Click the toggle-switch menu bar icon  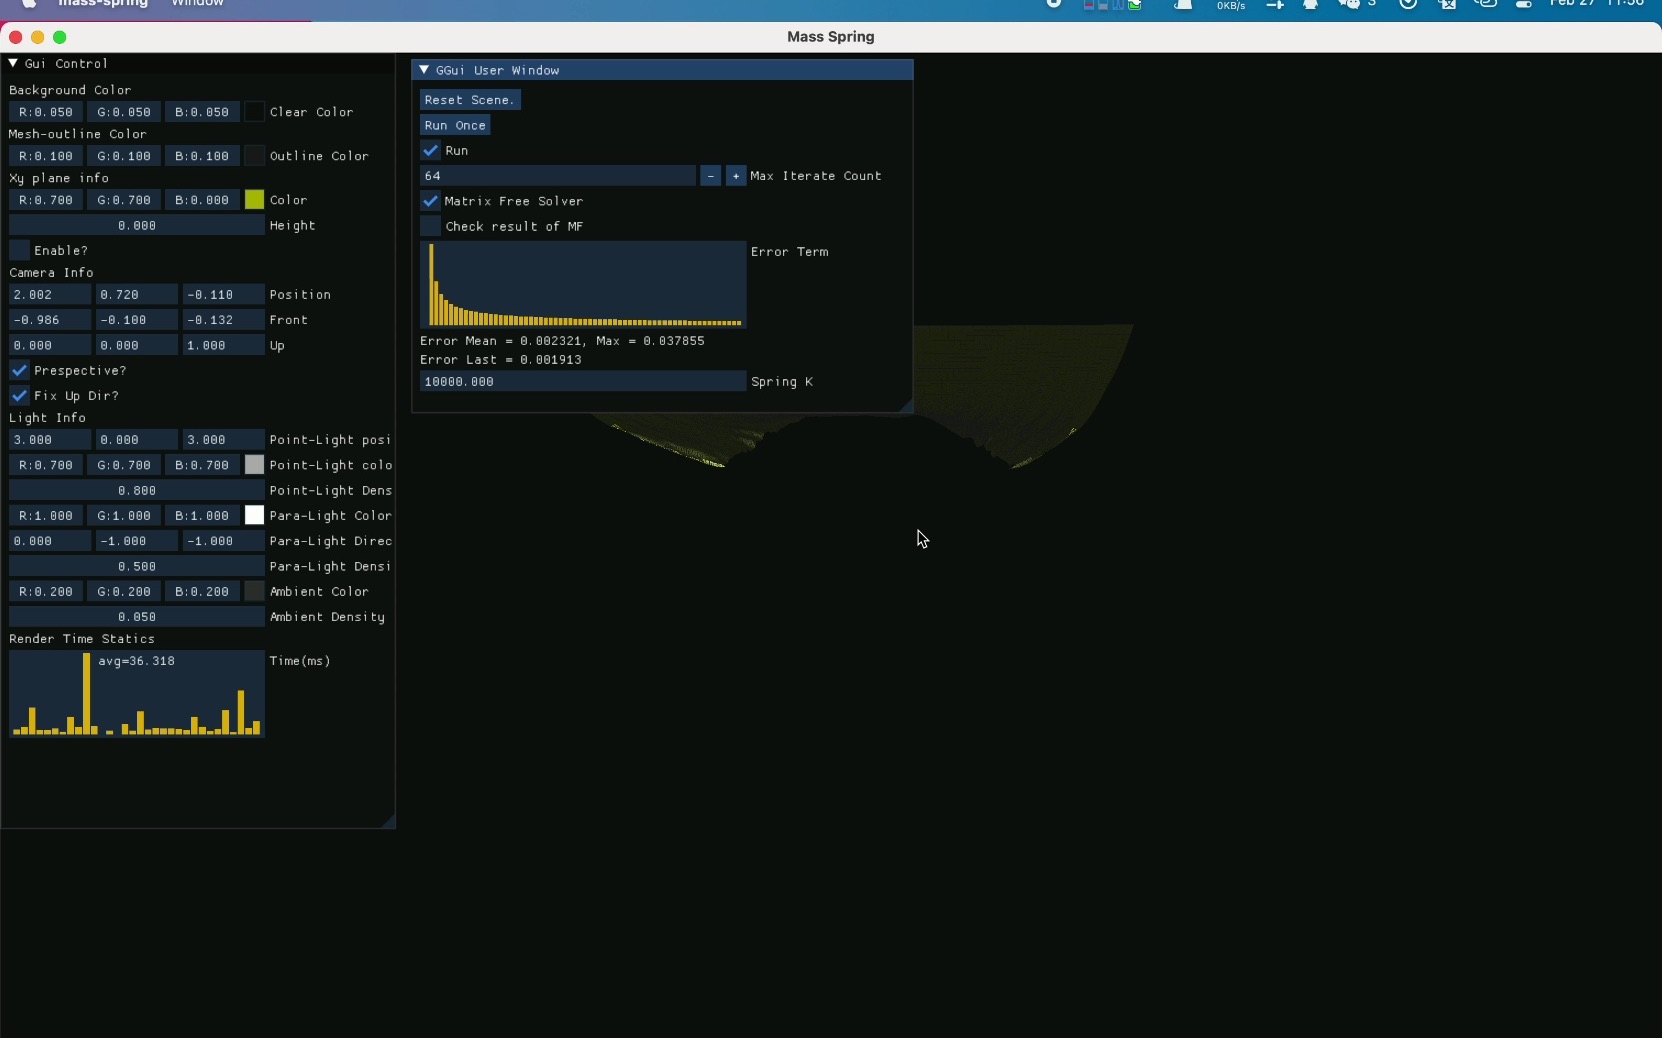[x=1524, y=6]
